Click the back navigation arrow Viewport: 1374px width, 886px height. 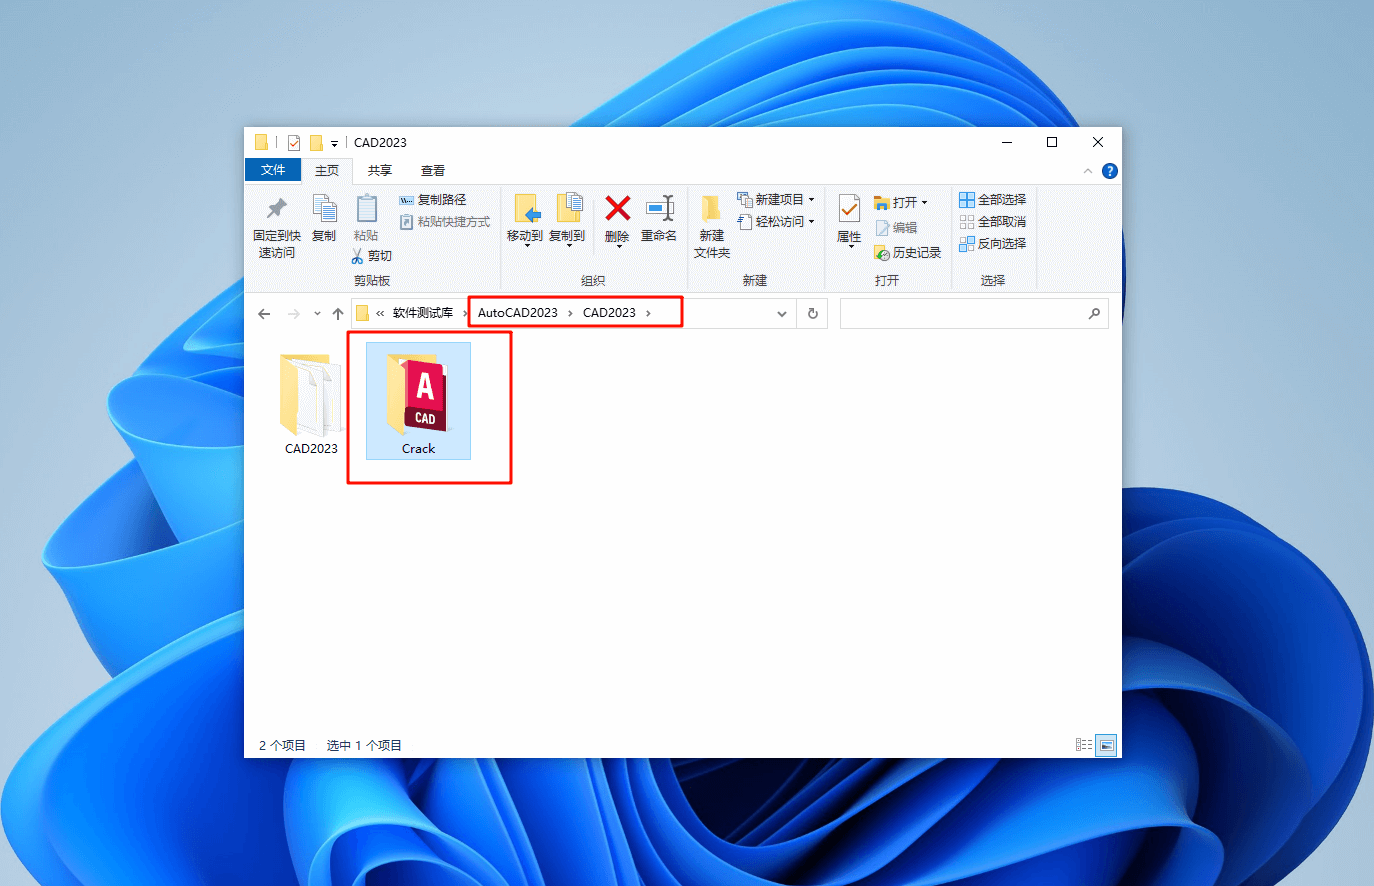[x=263, y=313]
